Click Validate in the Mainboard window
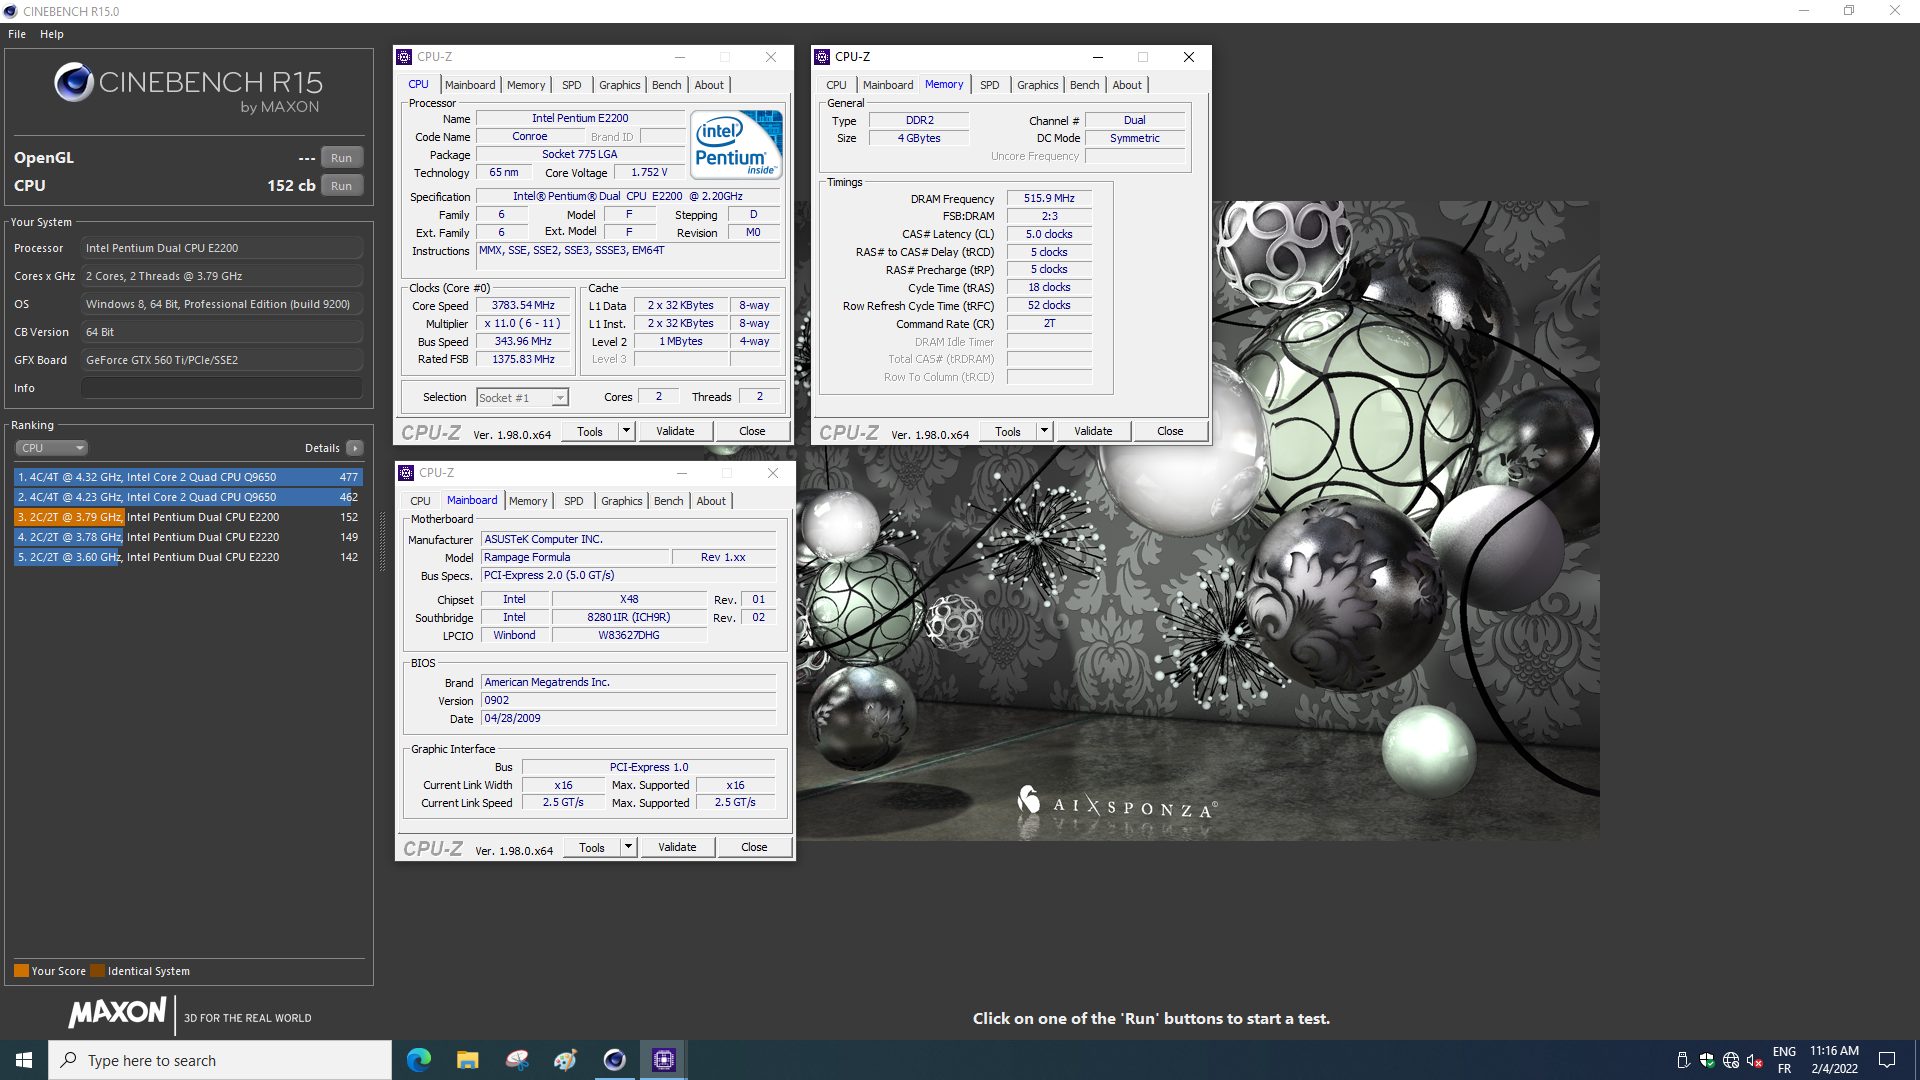1920x1080 pixels. click(677, 847)
